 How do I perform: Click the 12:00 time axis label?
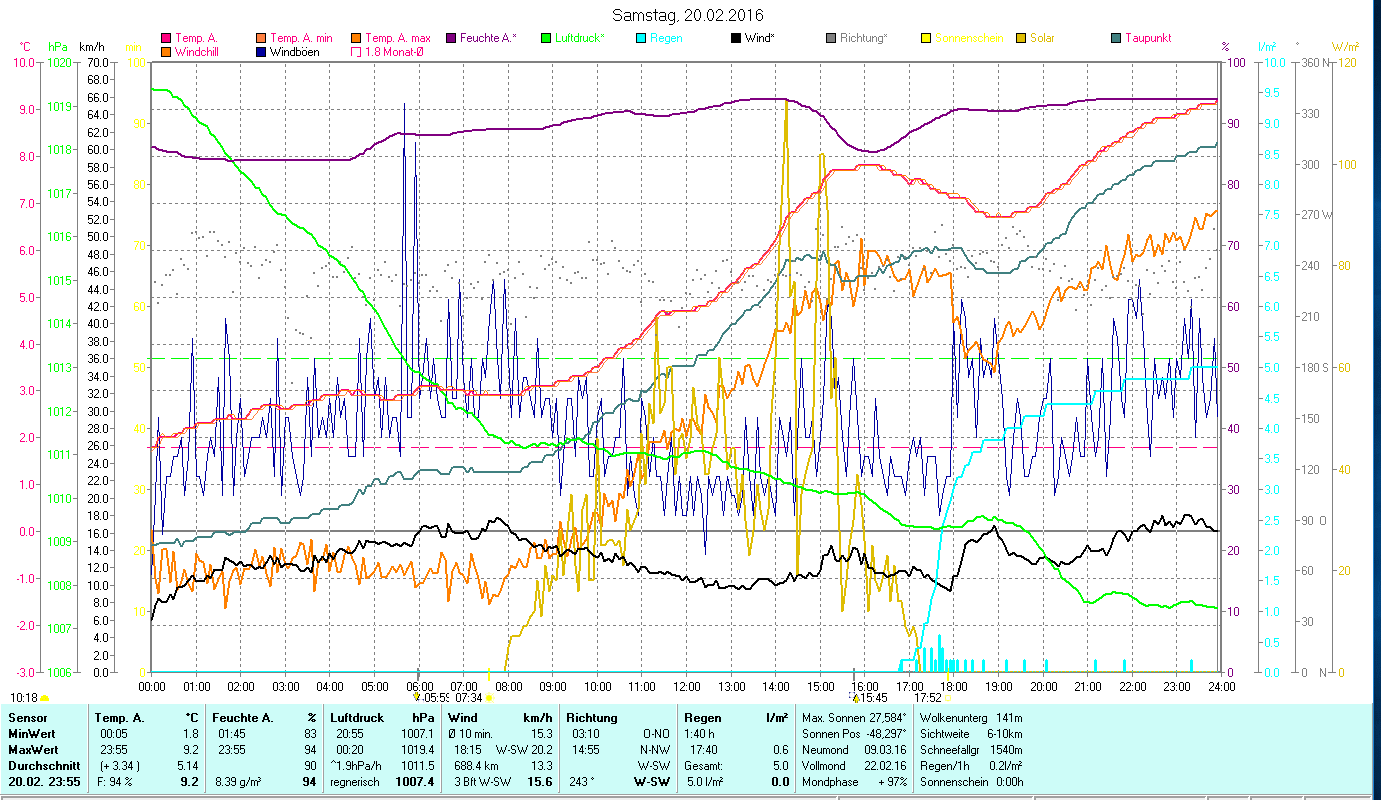click(687, 687)
